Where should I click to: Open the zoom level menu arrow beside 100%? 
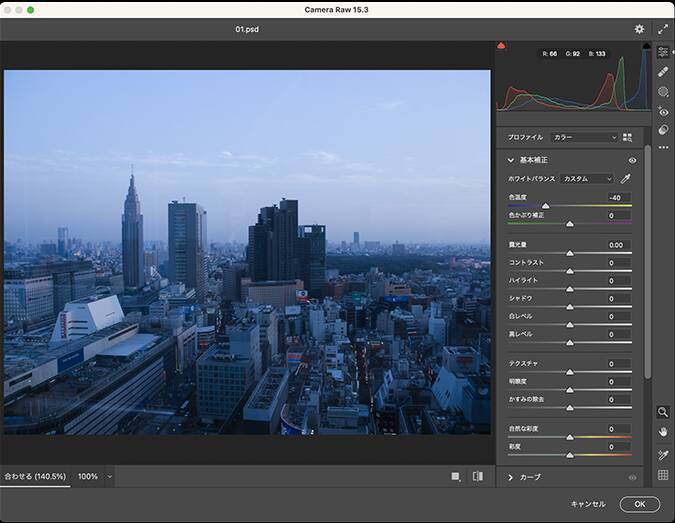point(110,477)
